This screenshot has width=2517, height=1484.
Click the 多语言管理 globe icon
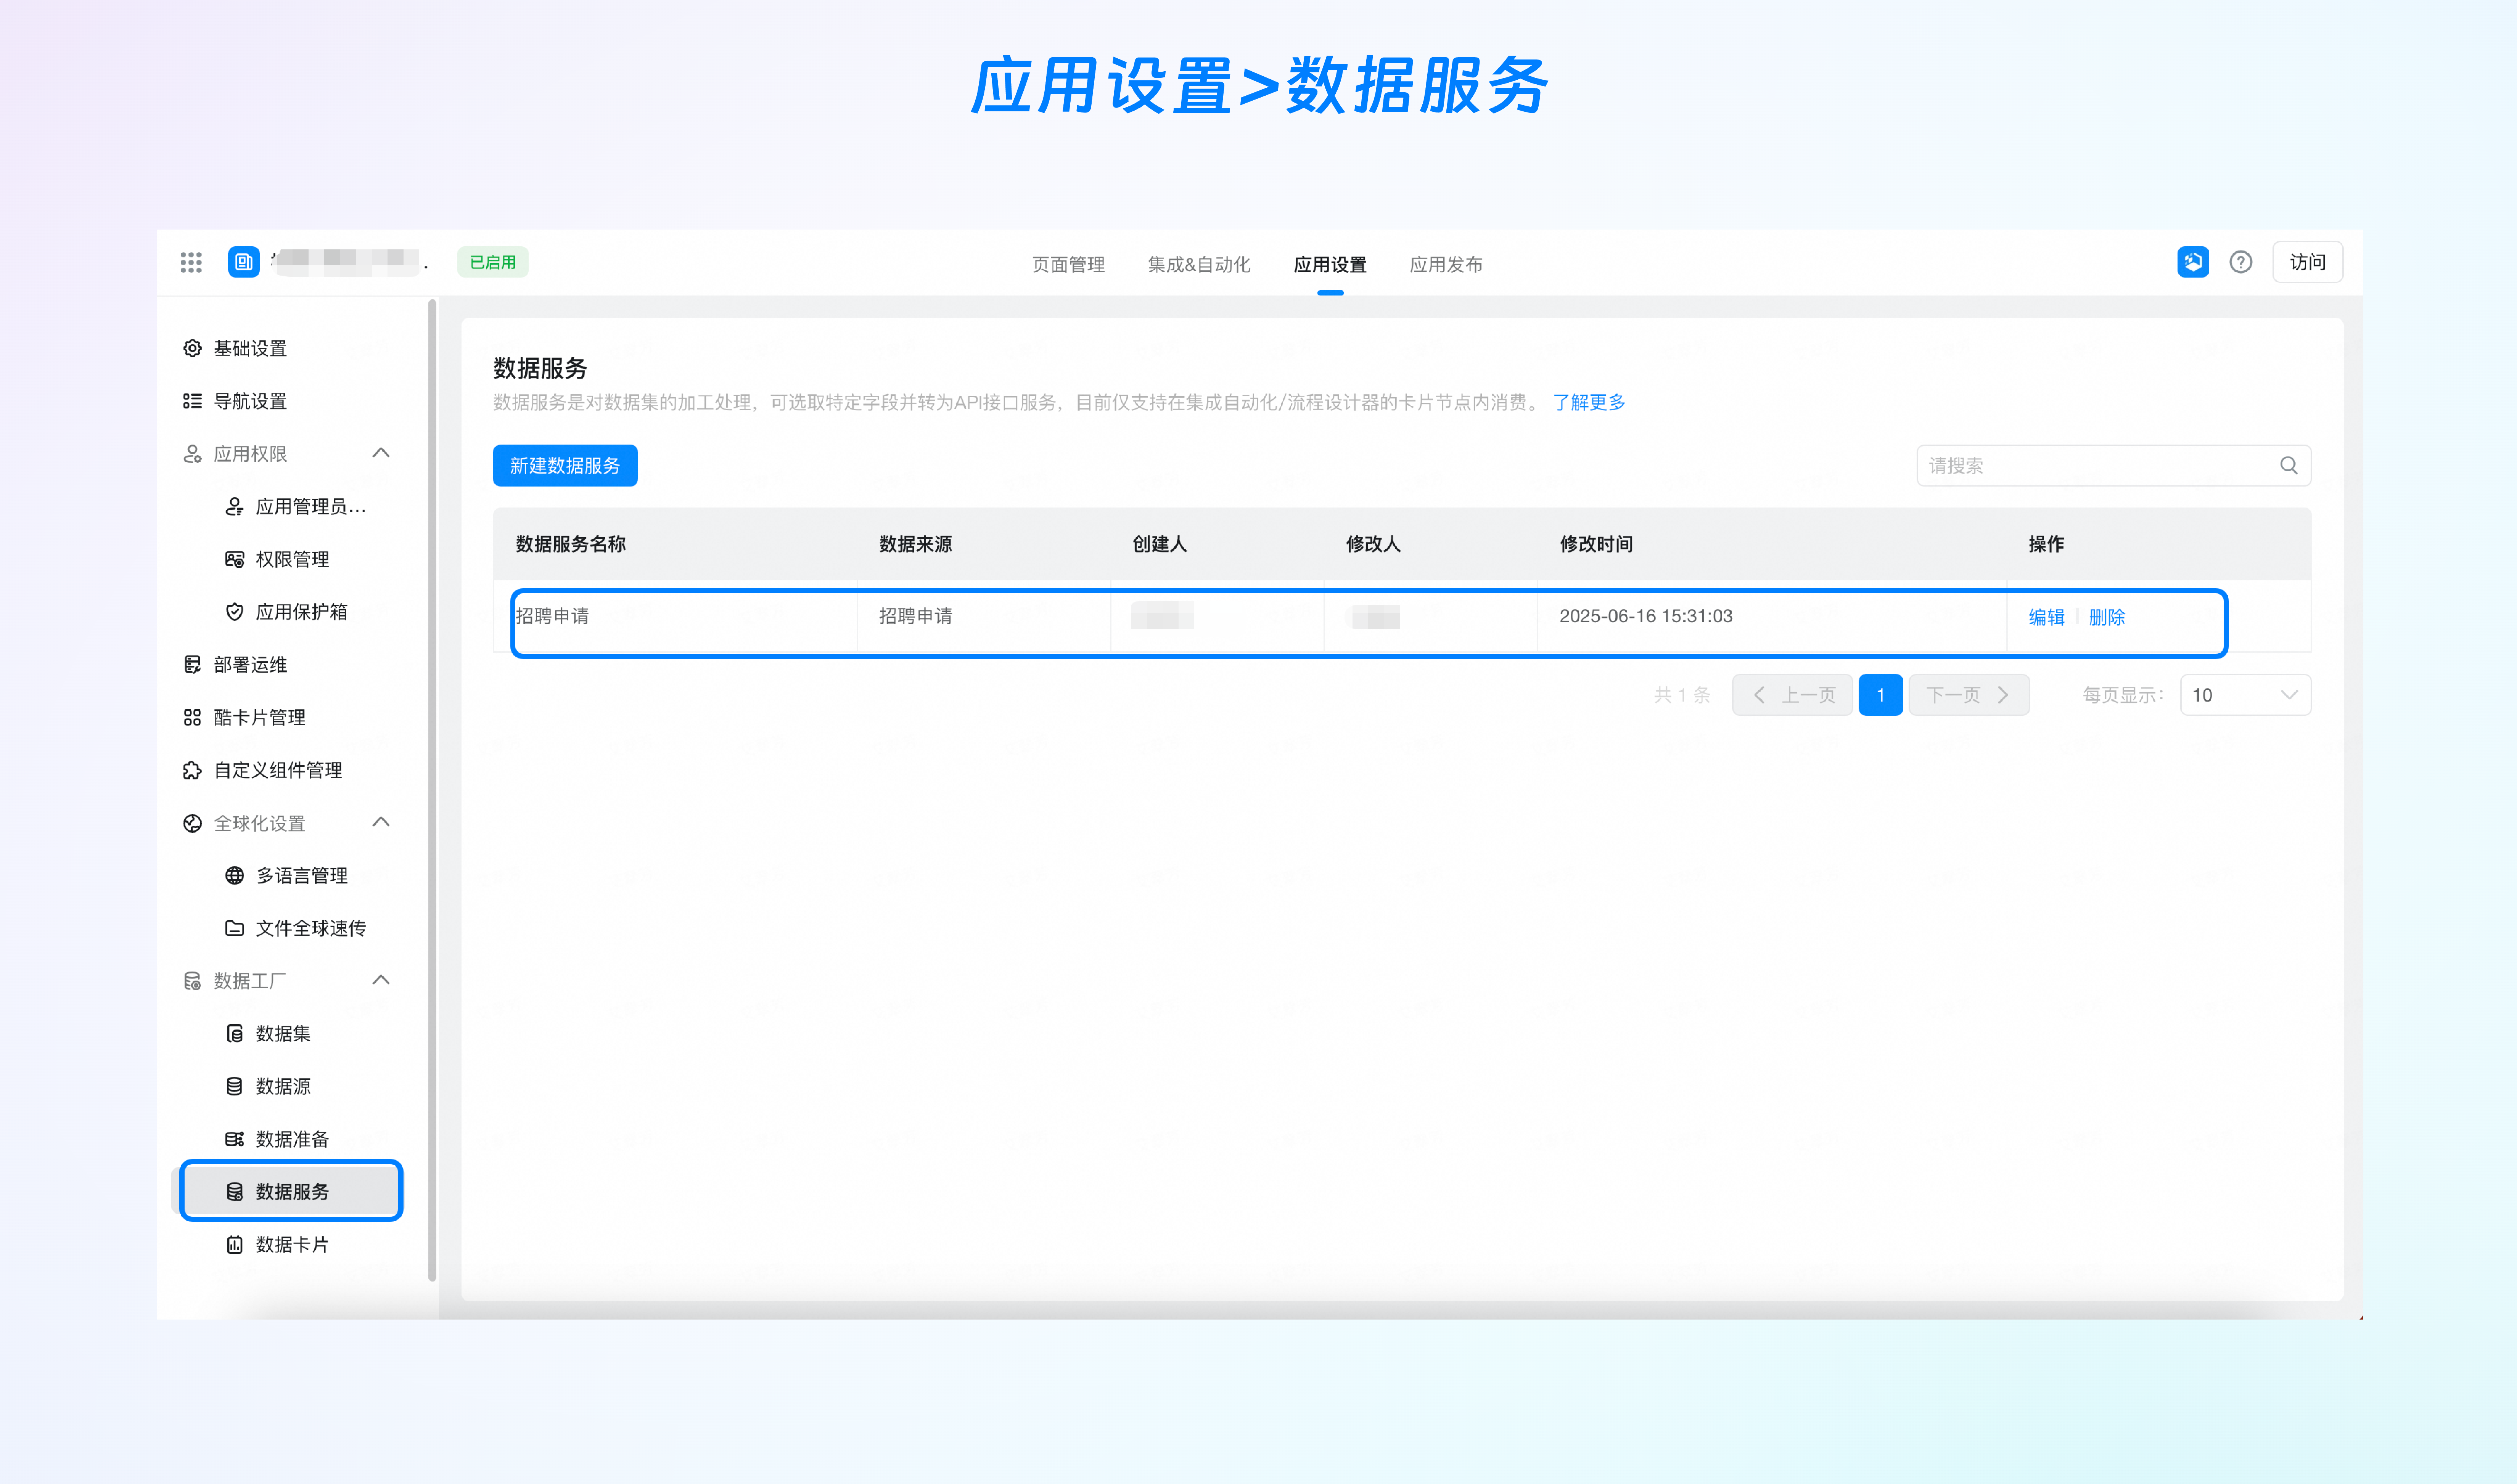coord(235,875)
